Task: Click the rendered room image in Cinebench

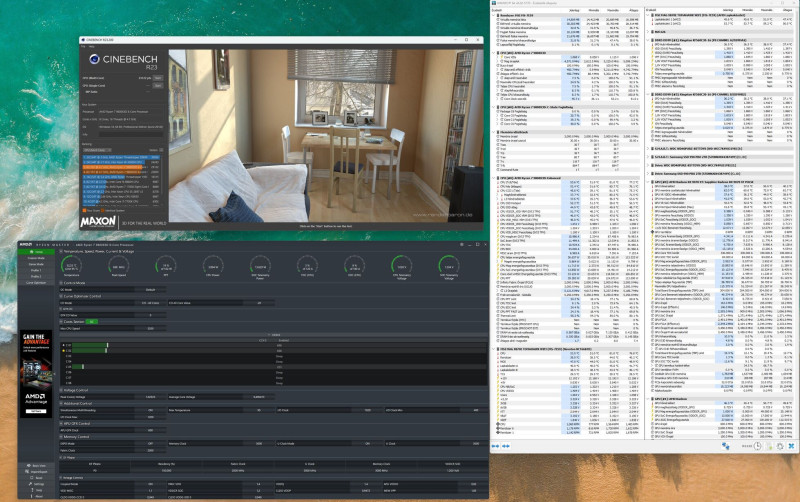Action: [x=326, y=135]
